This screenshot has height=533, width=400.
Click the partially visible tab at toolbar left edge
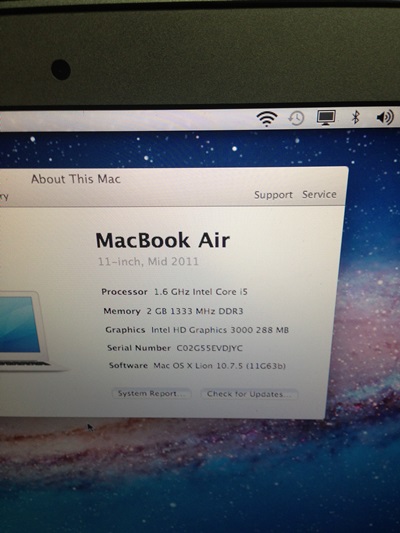4,196
